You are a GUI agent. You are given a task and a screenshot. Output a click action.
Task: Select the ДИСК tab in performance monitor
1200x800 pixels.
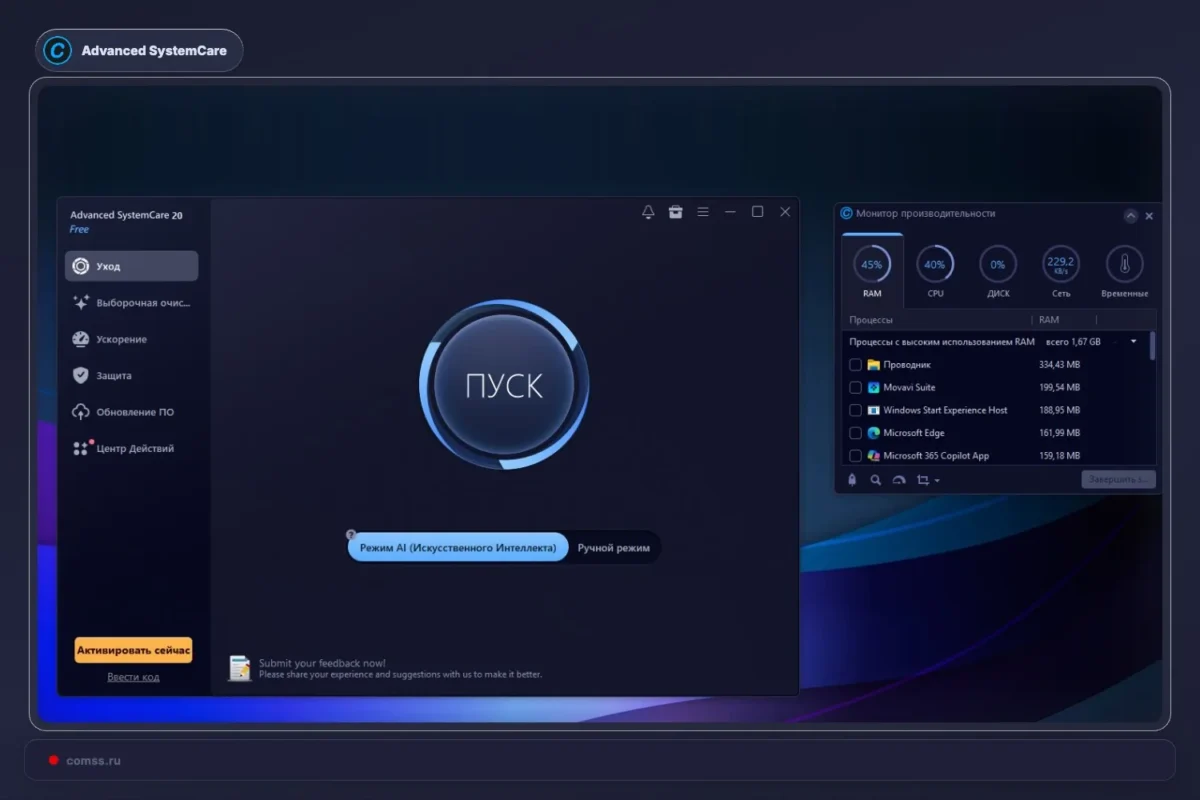(998, 271)
